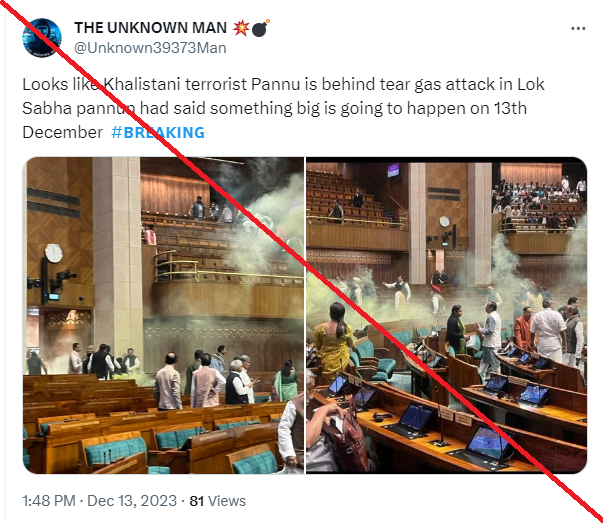Screen dimensions: 603x523
Task: Click the explosion emoji in display name
Action: [241, 28]
